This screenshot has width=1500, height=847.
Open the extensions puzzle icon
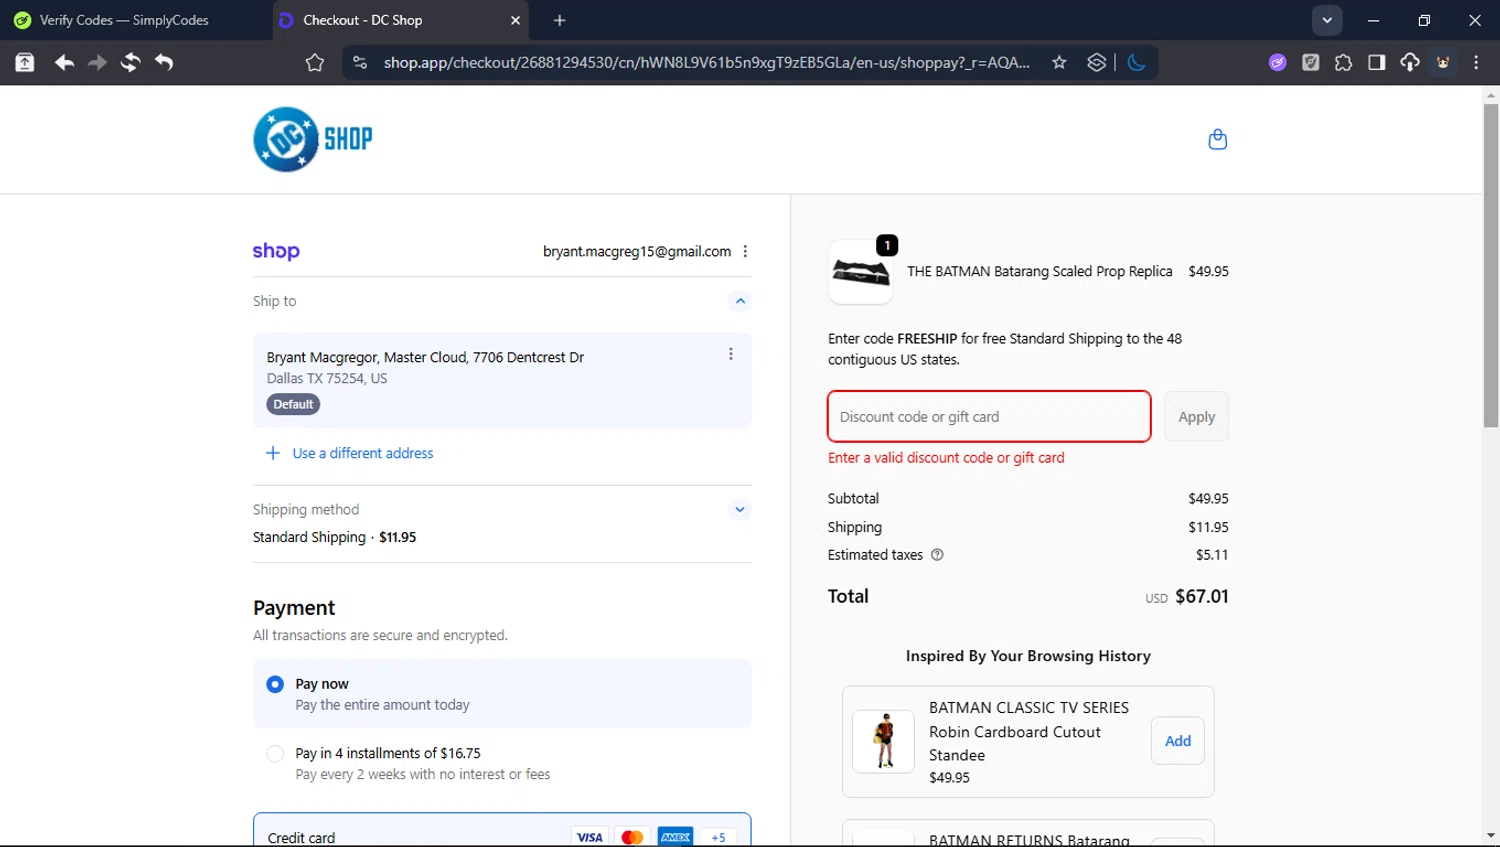(1343, 62)
